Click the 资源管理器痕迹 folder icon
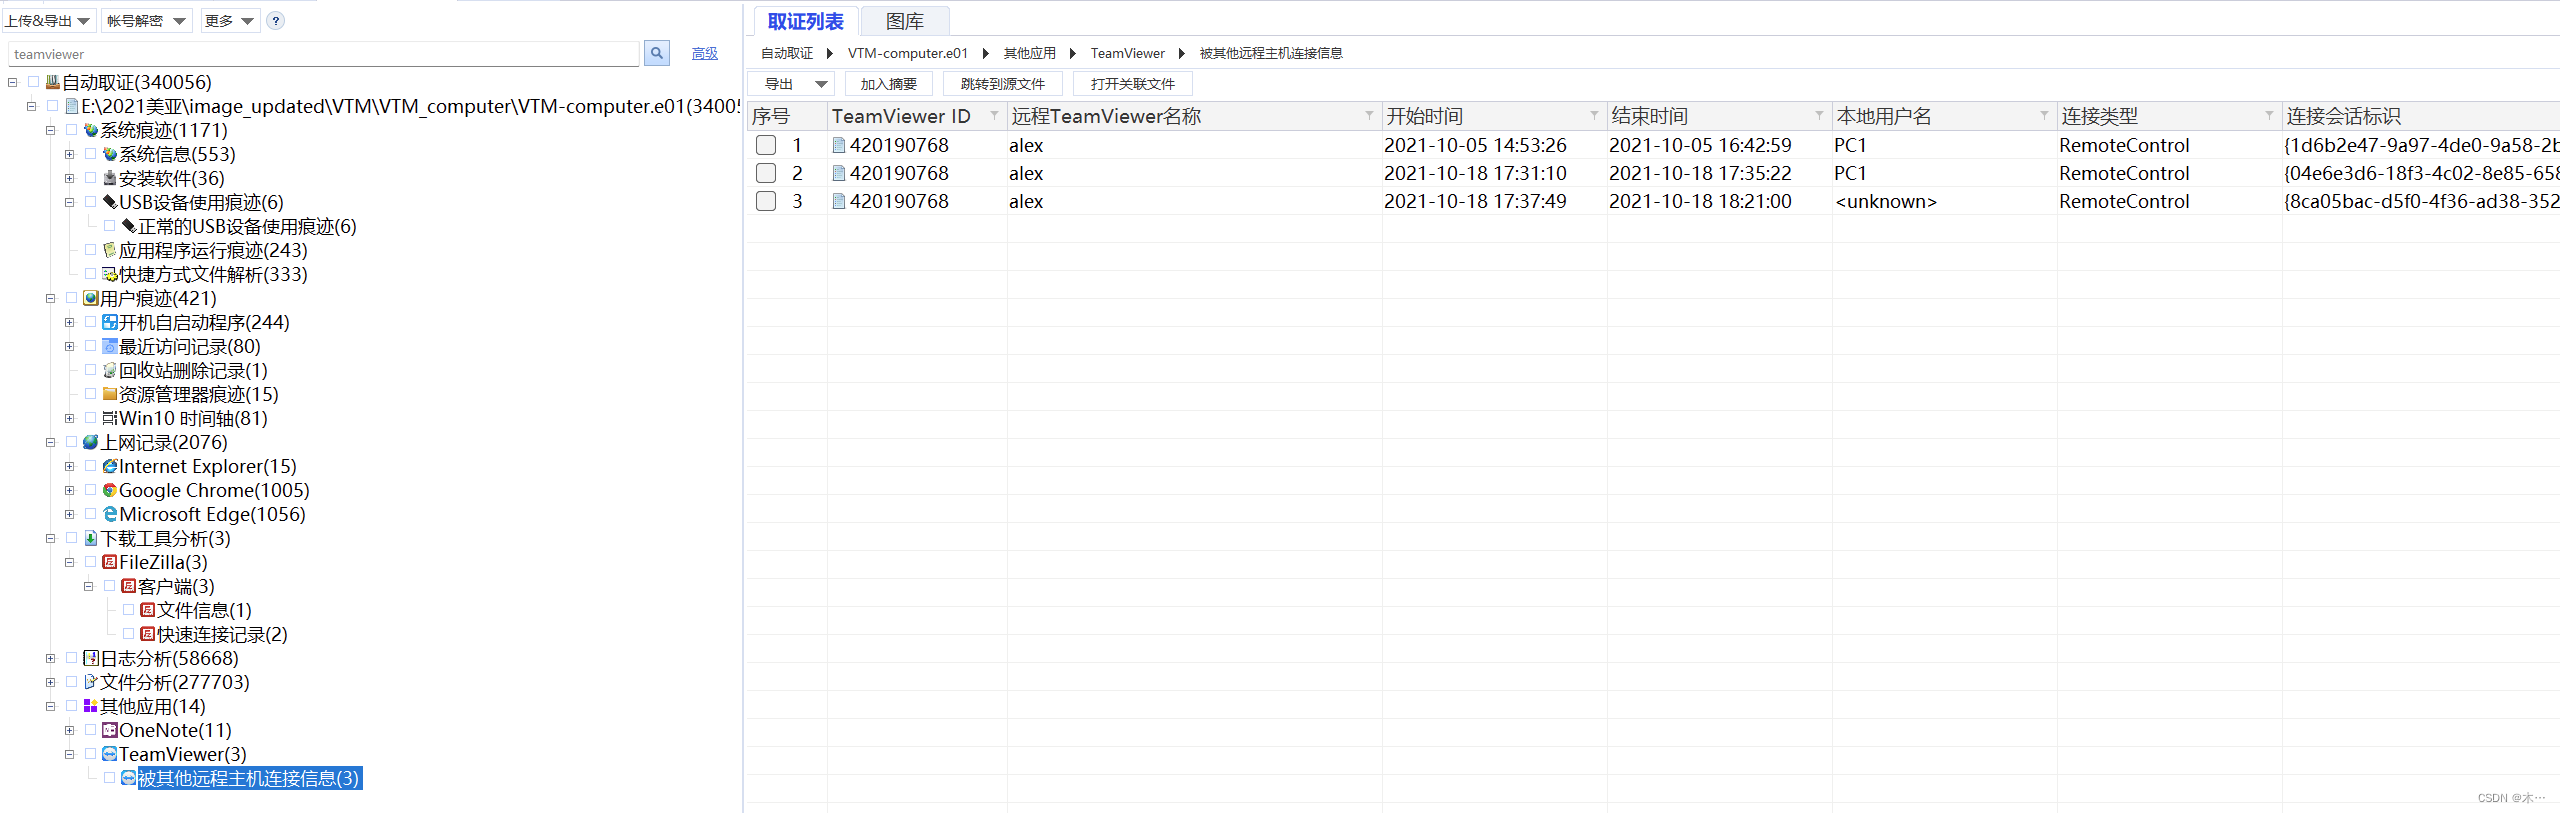The image size is (2560, 813). tap(110, 394)
